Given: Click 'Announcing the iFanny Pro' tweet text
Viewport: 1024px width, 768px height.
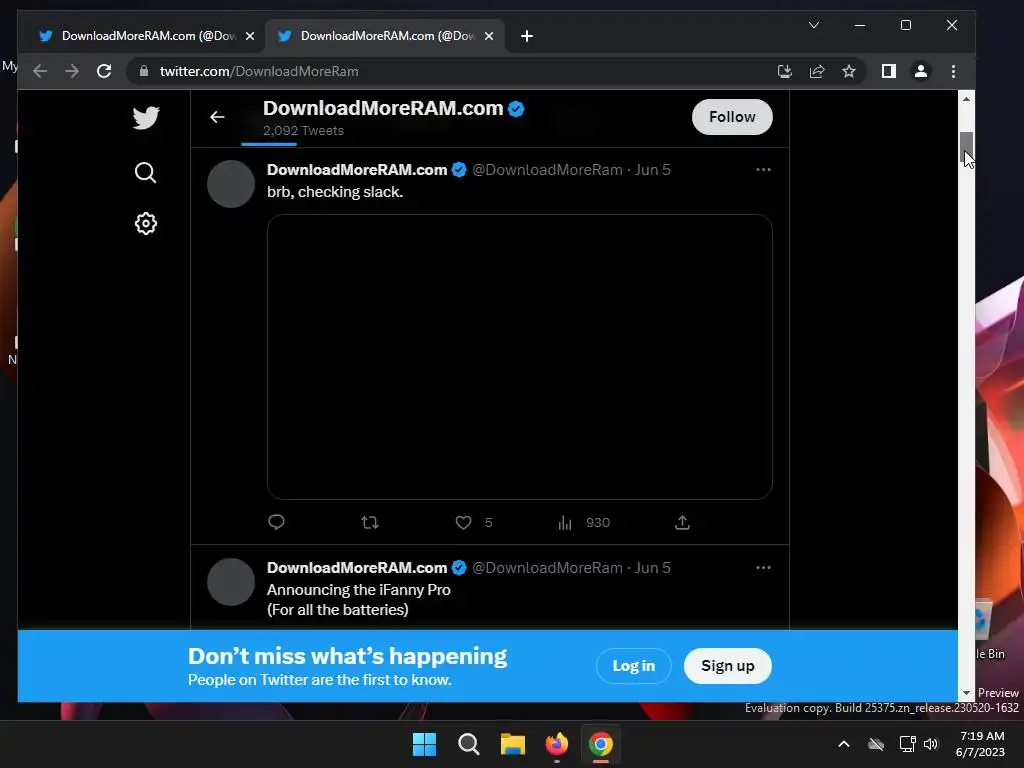Looking at the screenshot, I should (359, 590).
